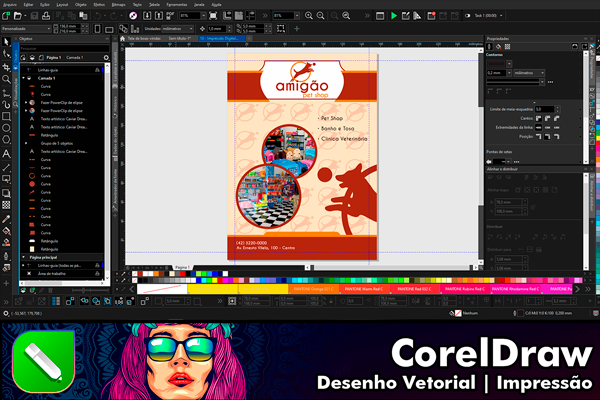Open the Arquivo menu
This screenshot has width=600, height=400.
[x=11, y=5]
